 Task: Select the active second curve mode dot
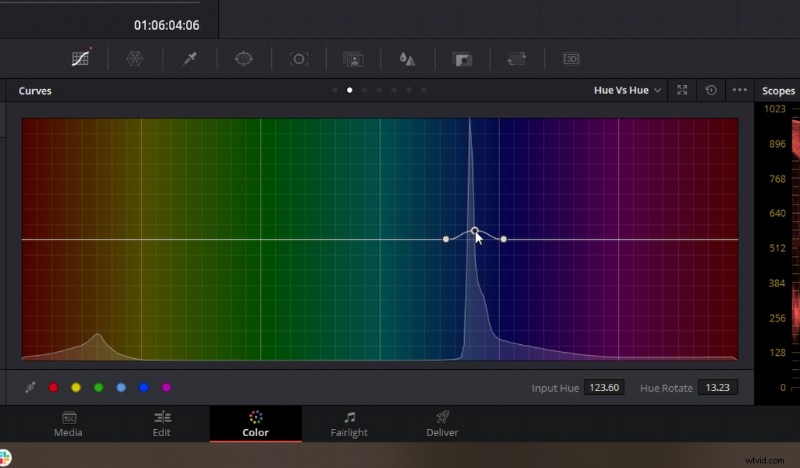[349, 90]
